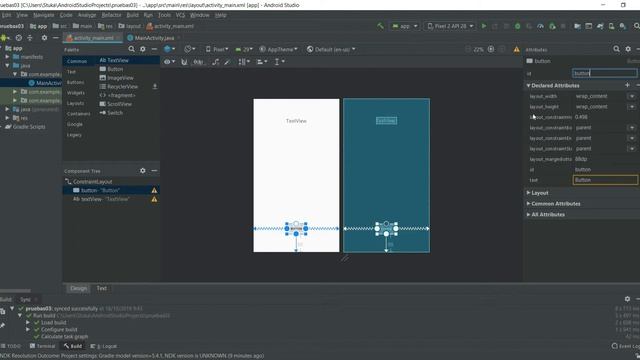Open layout_width value dropdown arrow
Screen dimensions: 640x360
coord(632,96)
